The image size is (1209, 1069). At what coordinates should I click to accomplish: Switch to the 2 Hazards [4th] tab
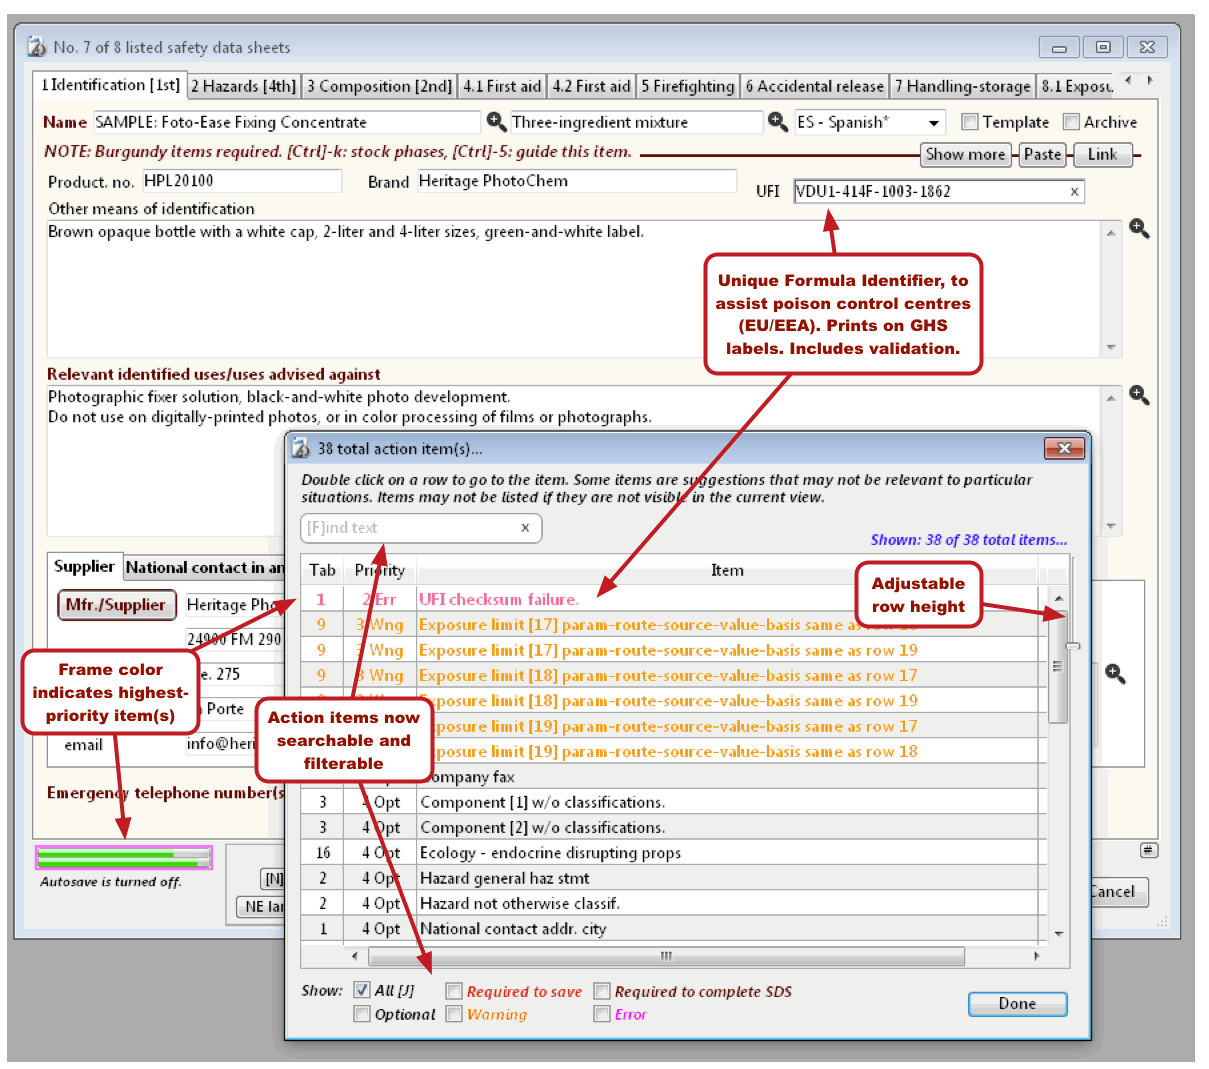[243, 86]
